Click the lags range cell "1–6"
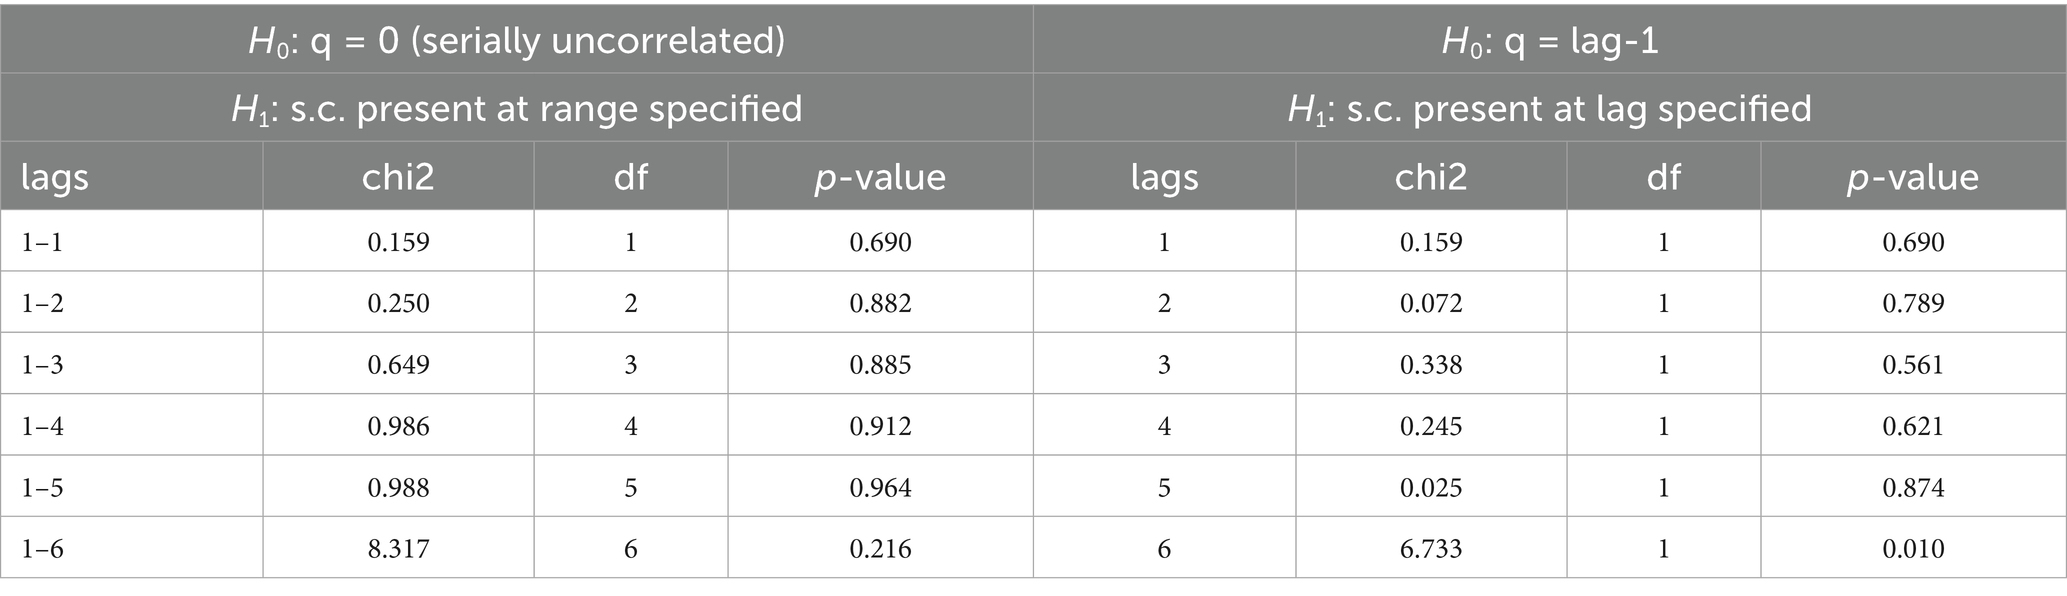 tap(43, 549)
